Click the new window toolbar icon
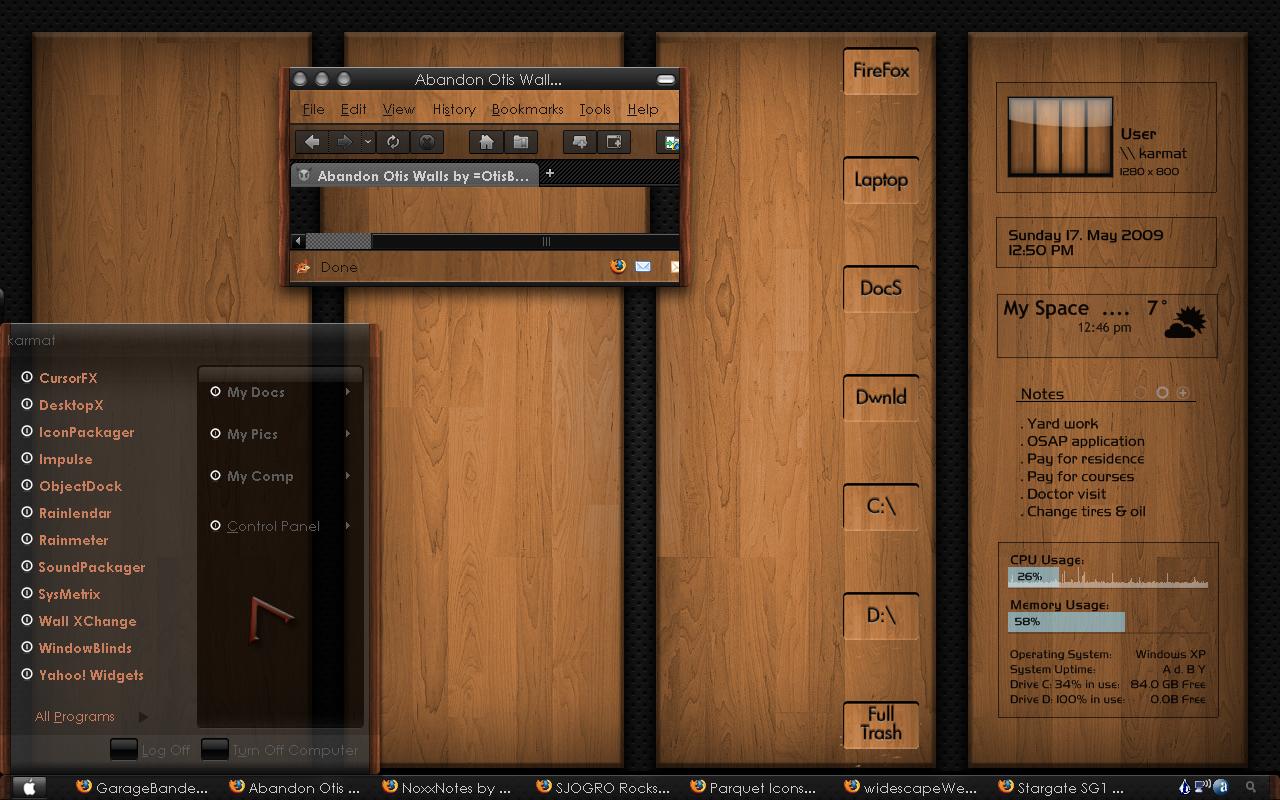Viewport: 1280px width, 800px height. click(614, 142)
